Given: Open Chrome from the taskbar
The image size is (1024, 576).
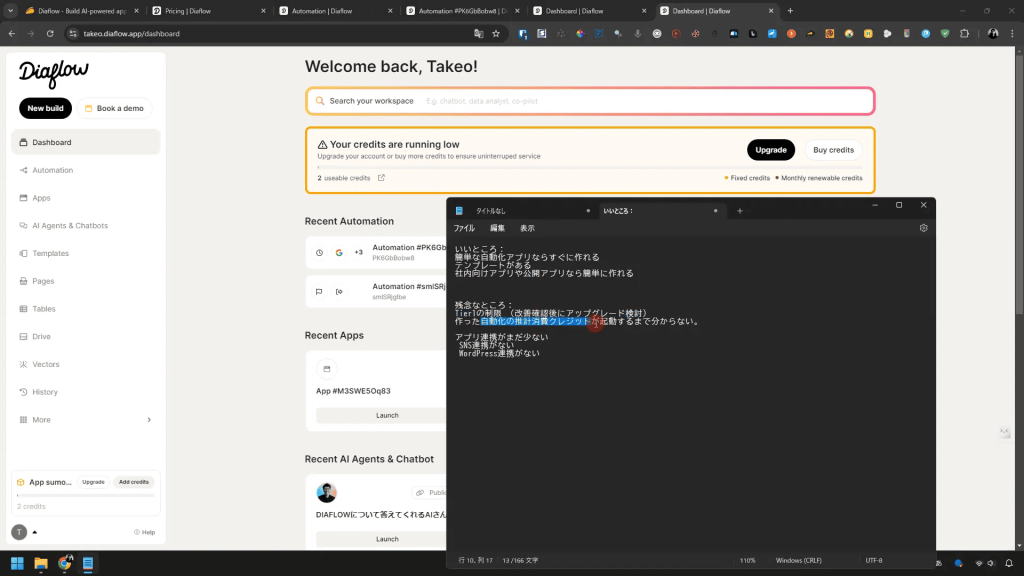Looking at the screenshot, I should (65, 563).
